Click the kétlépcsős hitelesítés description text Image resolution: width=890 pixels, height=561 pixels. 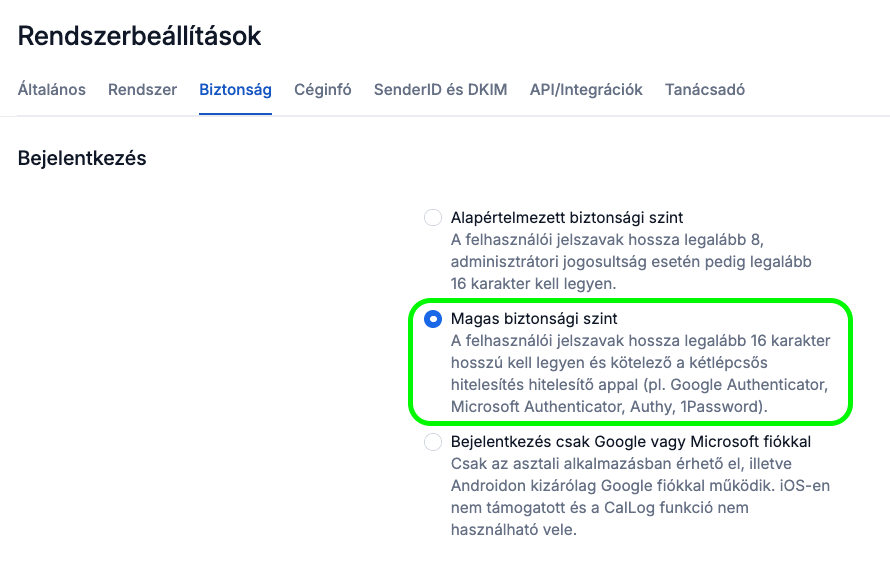click(640, 373)
